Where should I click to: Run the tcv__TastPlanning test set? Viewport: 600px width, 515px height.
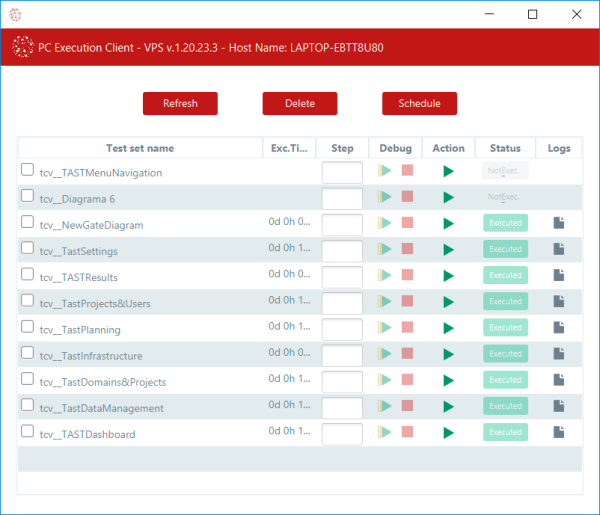pyautogui.click(x=448, y=328)
